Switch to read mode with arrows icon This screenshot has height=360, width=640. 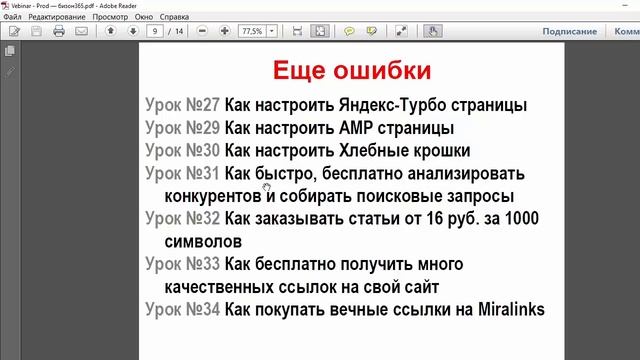tap(402, 31)
